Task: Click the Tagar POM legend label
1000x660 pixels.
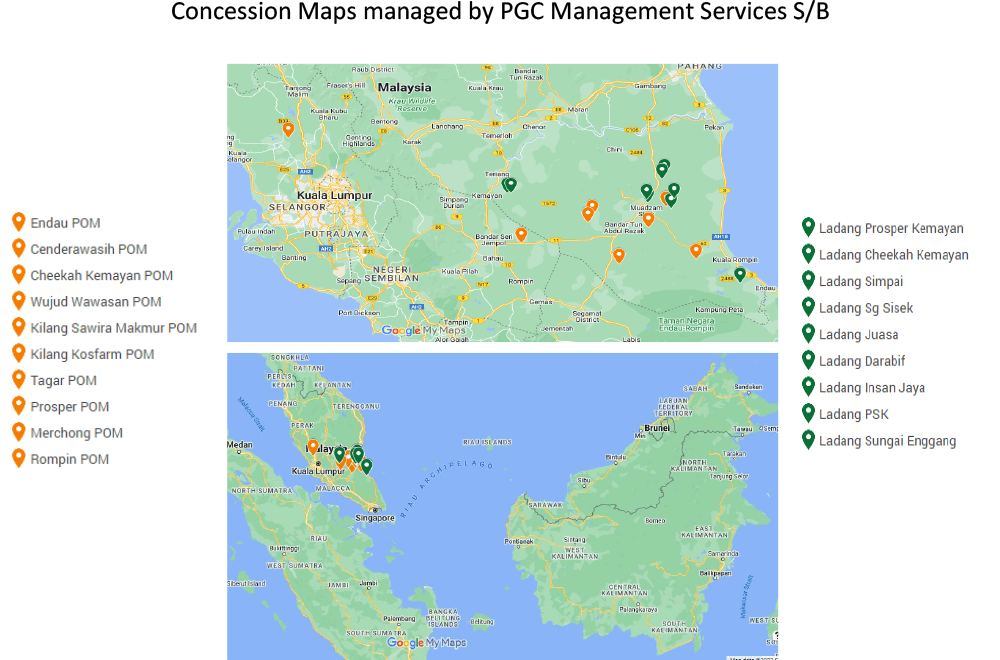Action: (64, 381)
